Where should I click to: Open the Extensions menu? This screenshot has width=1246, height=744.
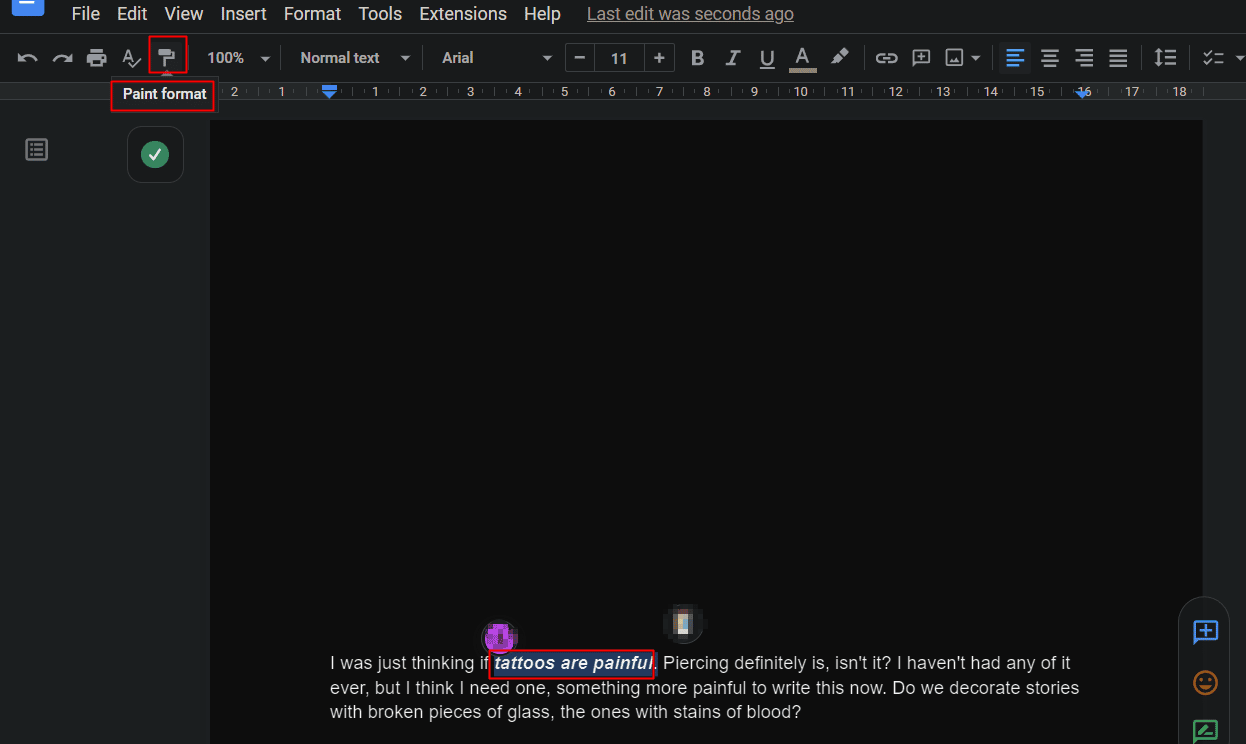463,14
